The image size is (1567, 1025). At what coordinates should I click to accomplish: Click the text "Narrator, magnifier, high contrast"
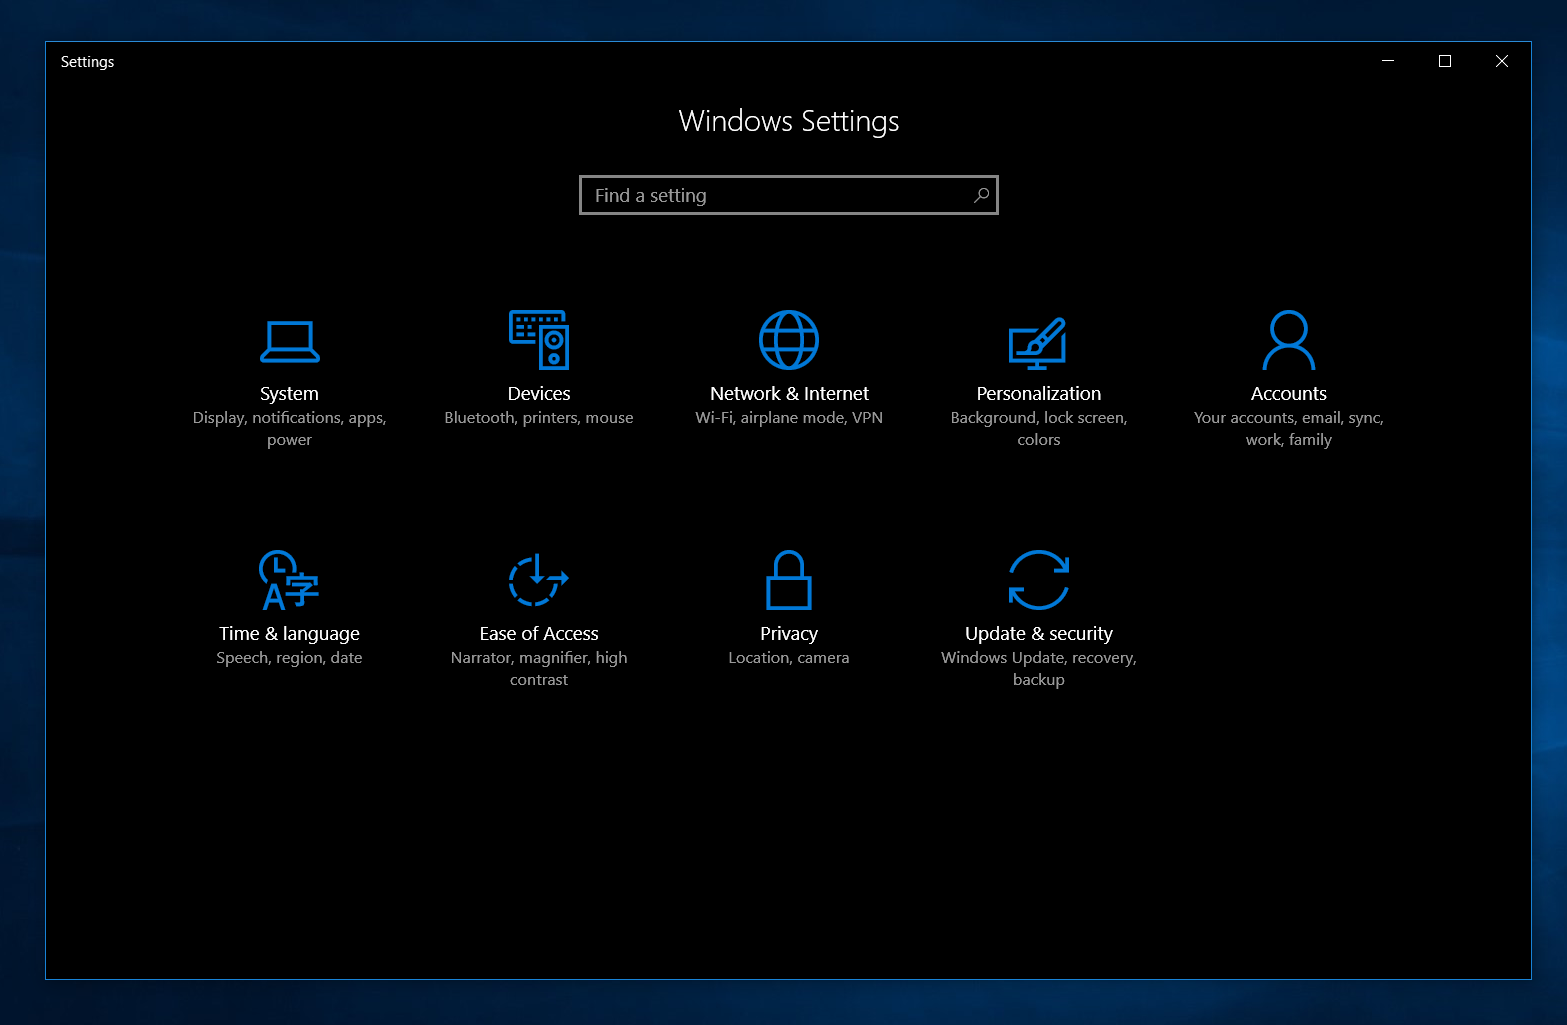(x=539, y=669)
